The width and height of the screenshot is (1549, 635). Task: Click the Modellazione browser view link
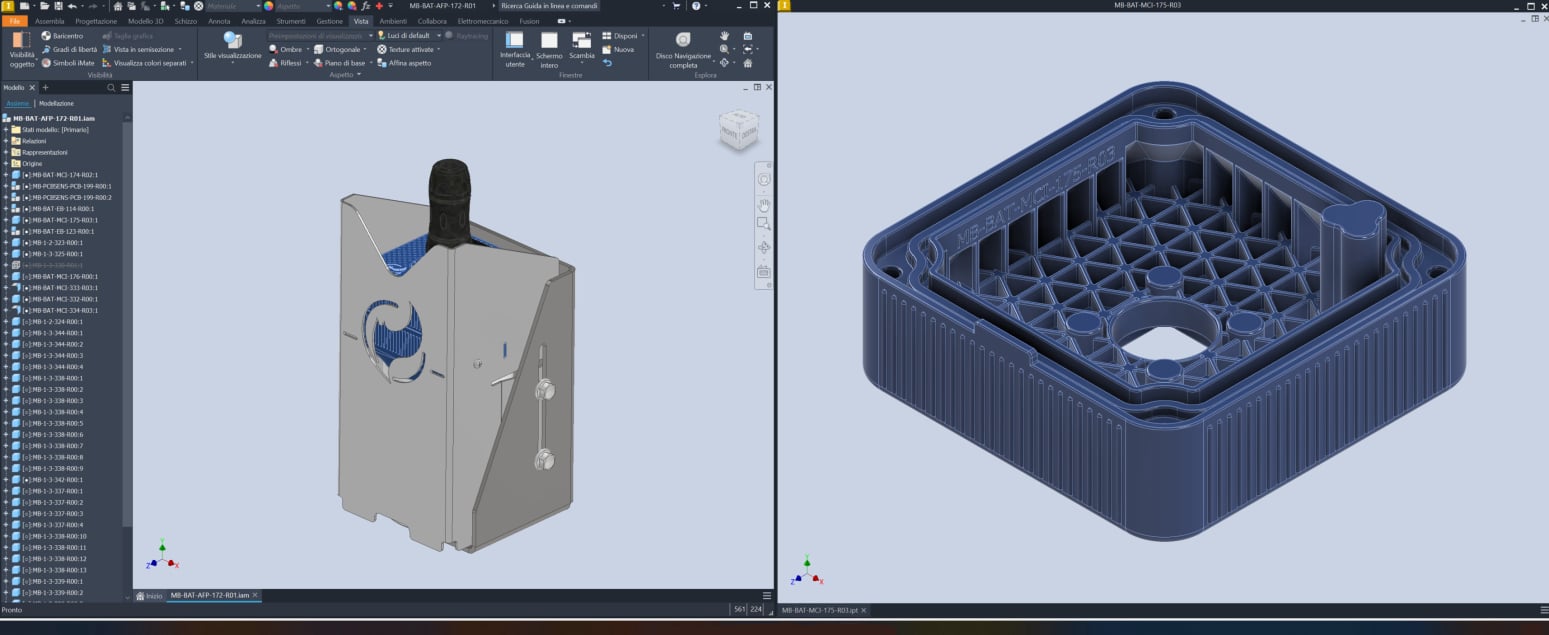pyautogui.click(x=56, y=103)
